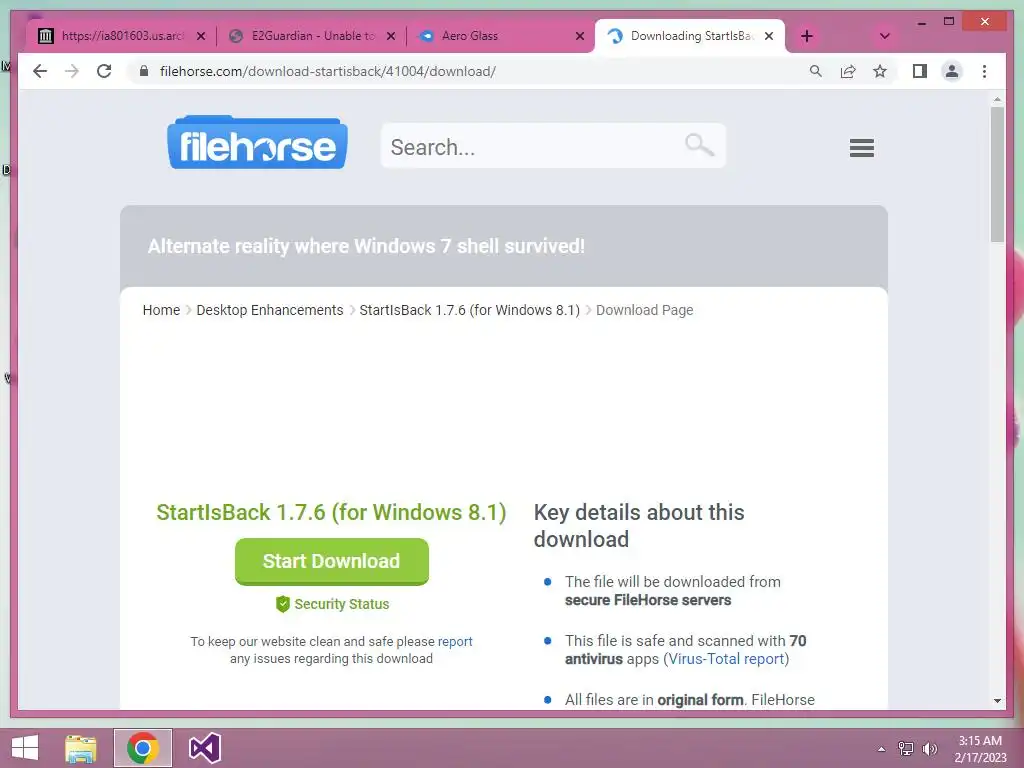Show hidden system tray icons
The height and width of the screenshot is (768, 1024).
pos(882,749)
